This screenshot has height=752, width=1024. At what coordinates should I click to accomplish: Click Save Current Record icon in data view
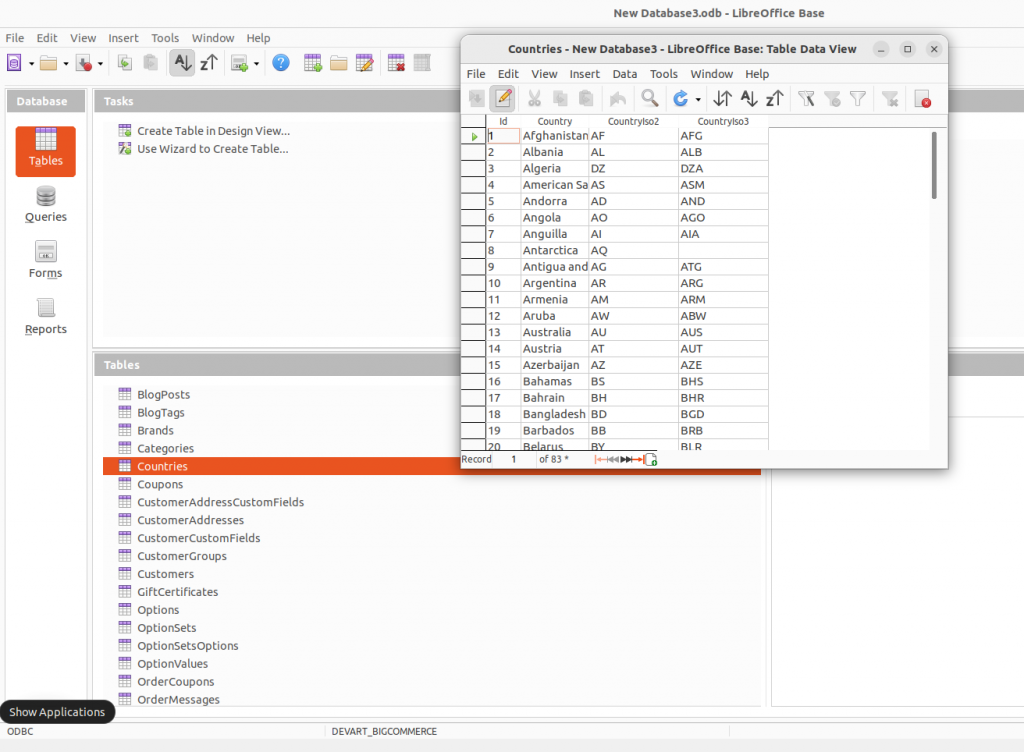[477, 99]
